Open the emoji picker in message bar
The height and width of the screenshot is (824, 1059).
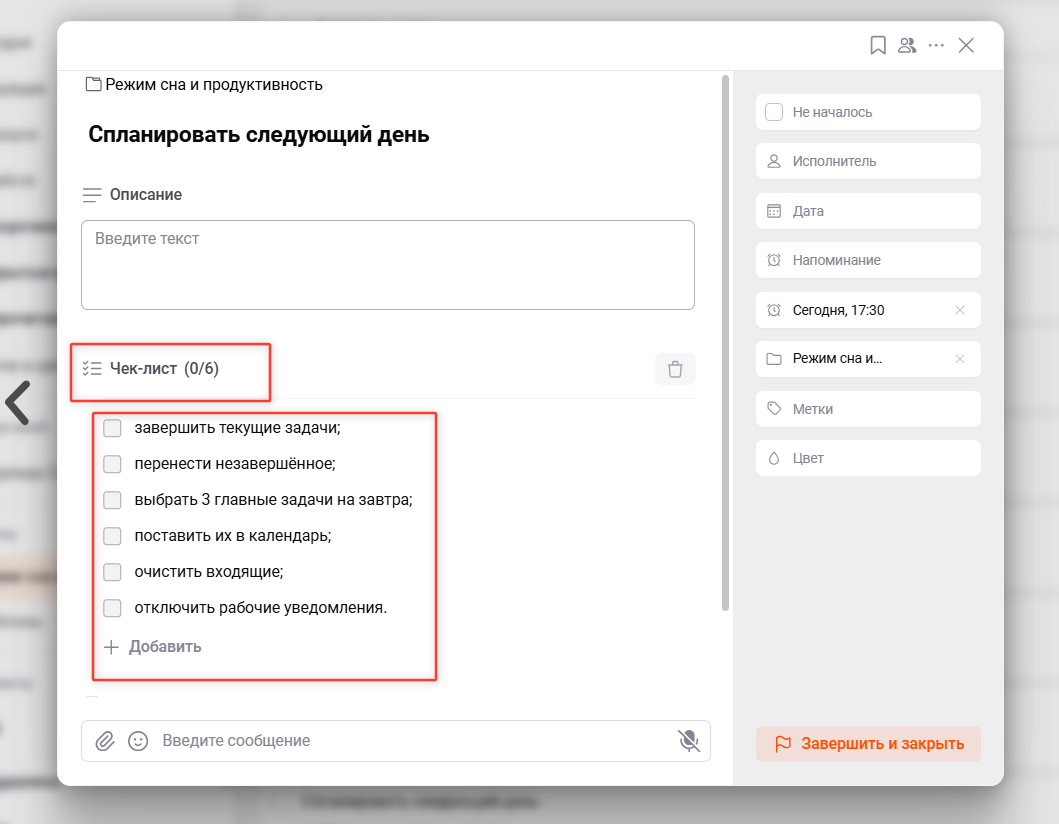138,741
